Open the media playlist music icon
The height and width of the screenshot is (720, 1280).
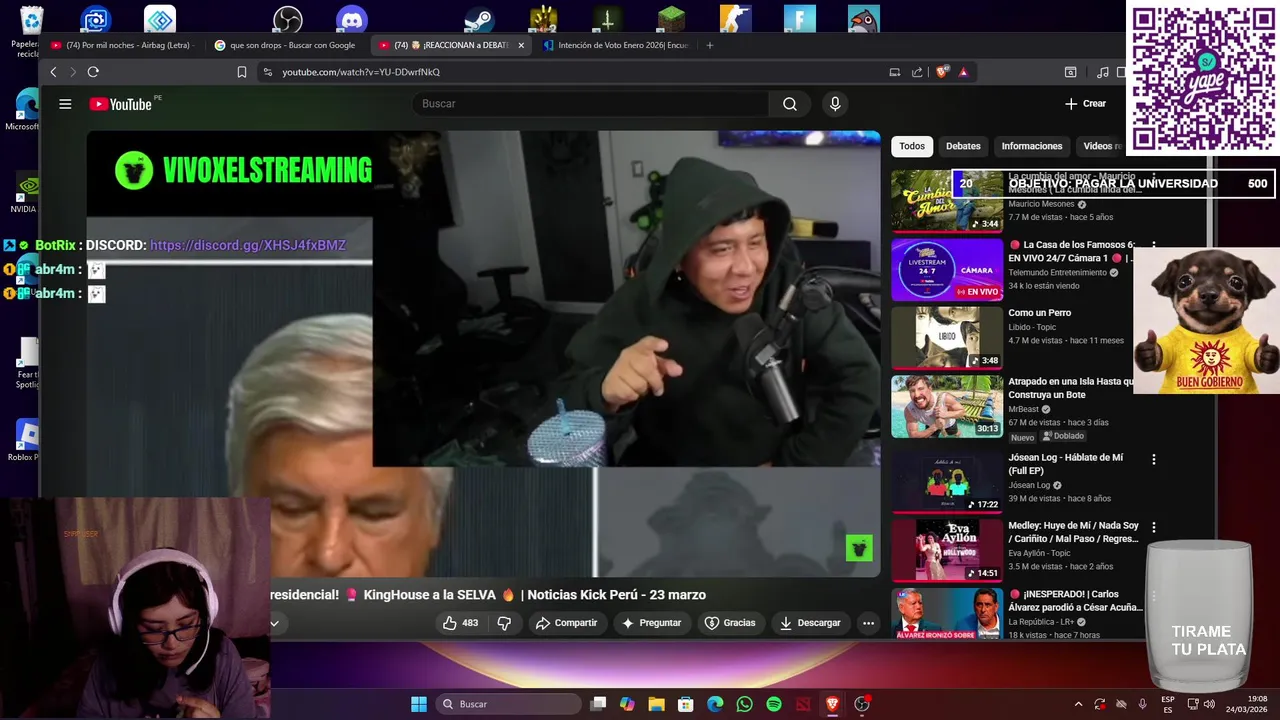pos(1102,72)
